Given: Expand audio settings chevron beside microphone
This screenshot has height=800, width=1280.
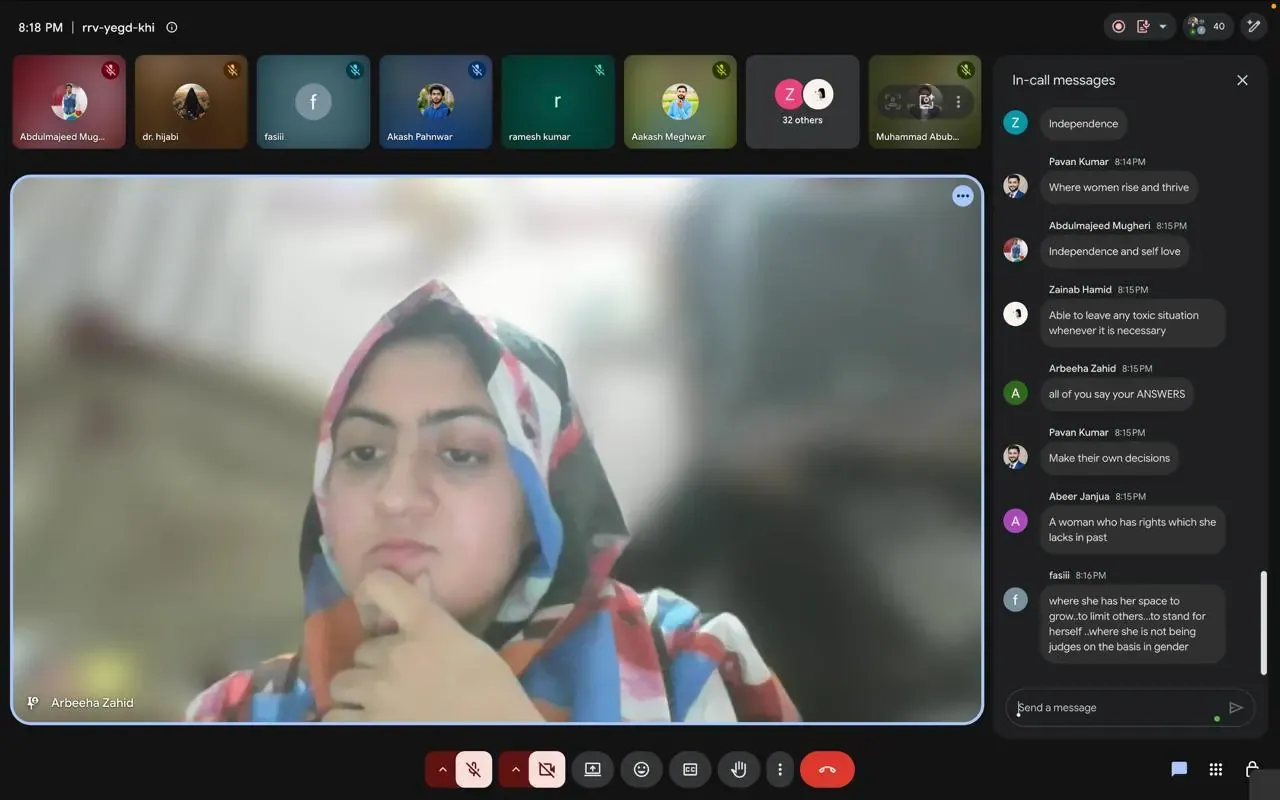Looking at the screenshot, I should tap(442, 769).
